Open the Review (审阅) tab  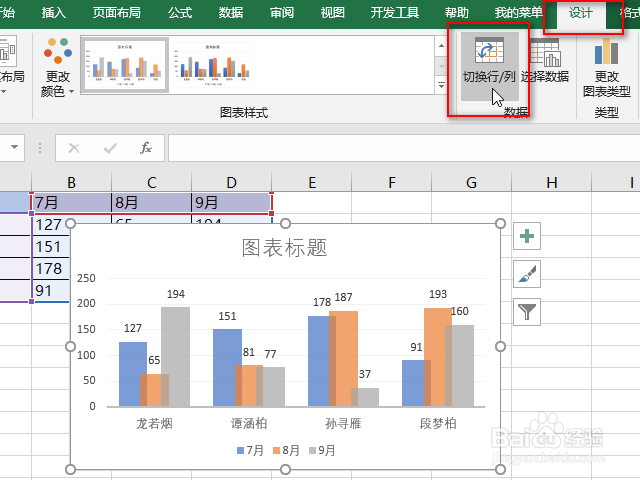tap(282, 13)
